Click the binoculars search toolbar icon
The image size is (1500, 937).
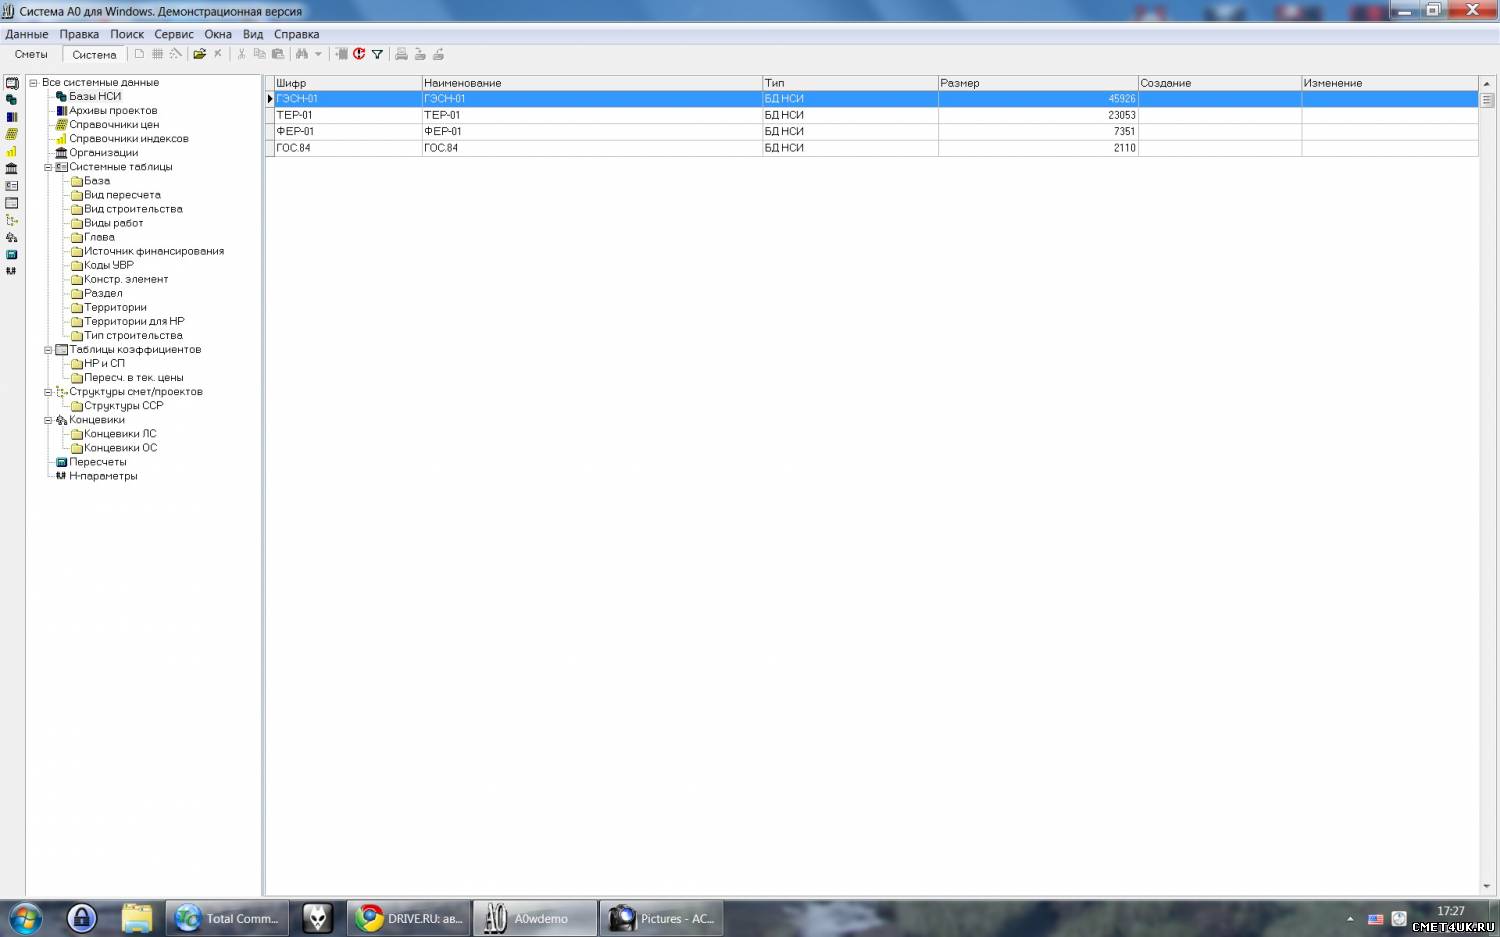pos(302,54)
